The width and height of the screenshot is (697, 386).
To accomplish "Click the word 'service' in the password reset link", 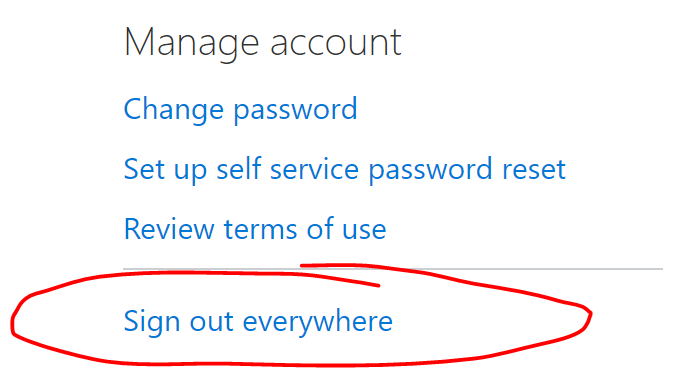I will pos(314,170).
